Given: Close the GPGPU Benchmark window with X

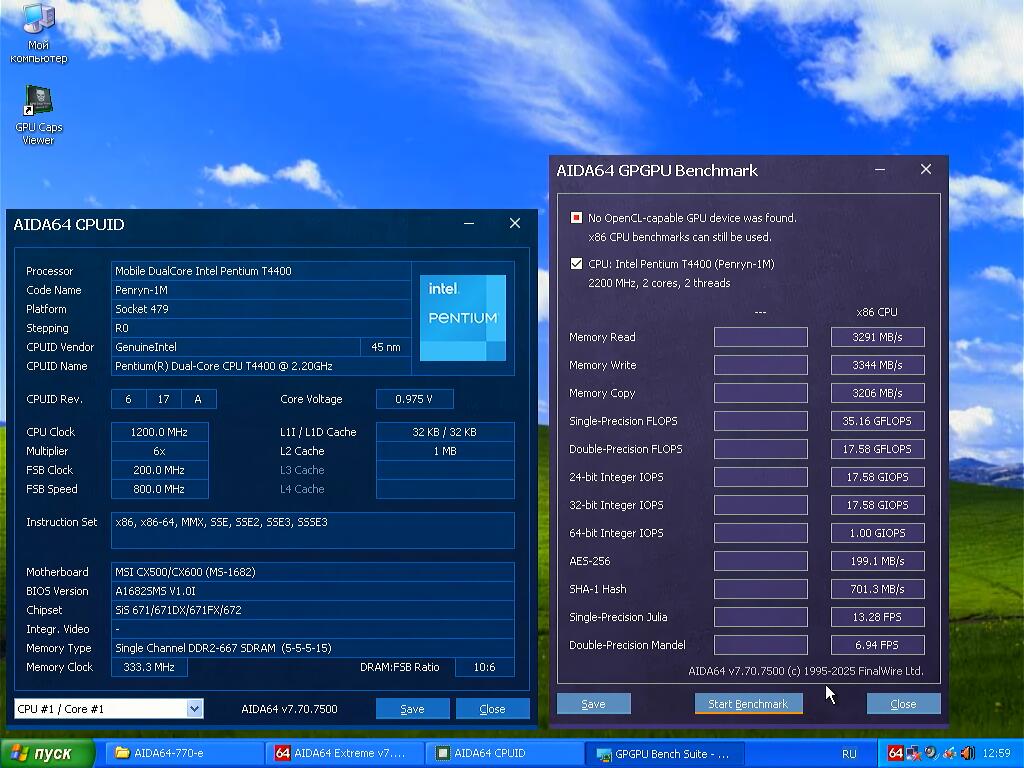Looking at the screenshot, I should pos(925,170).
